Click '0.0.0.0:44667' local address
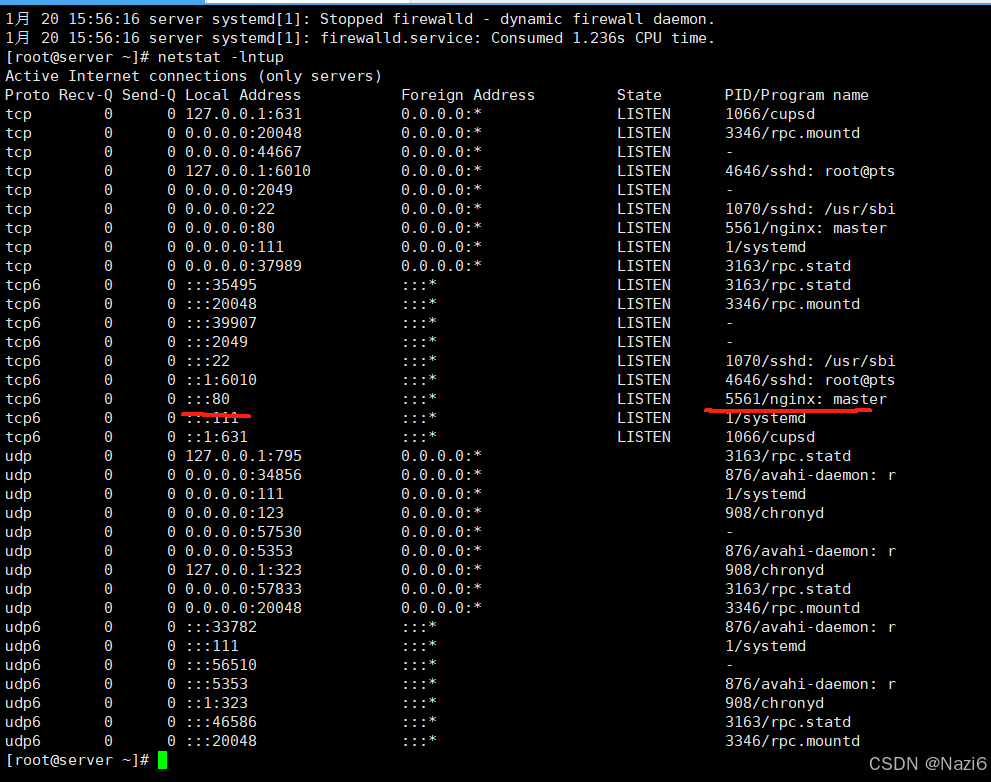 pyautogui.click(x=243, y=152)
